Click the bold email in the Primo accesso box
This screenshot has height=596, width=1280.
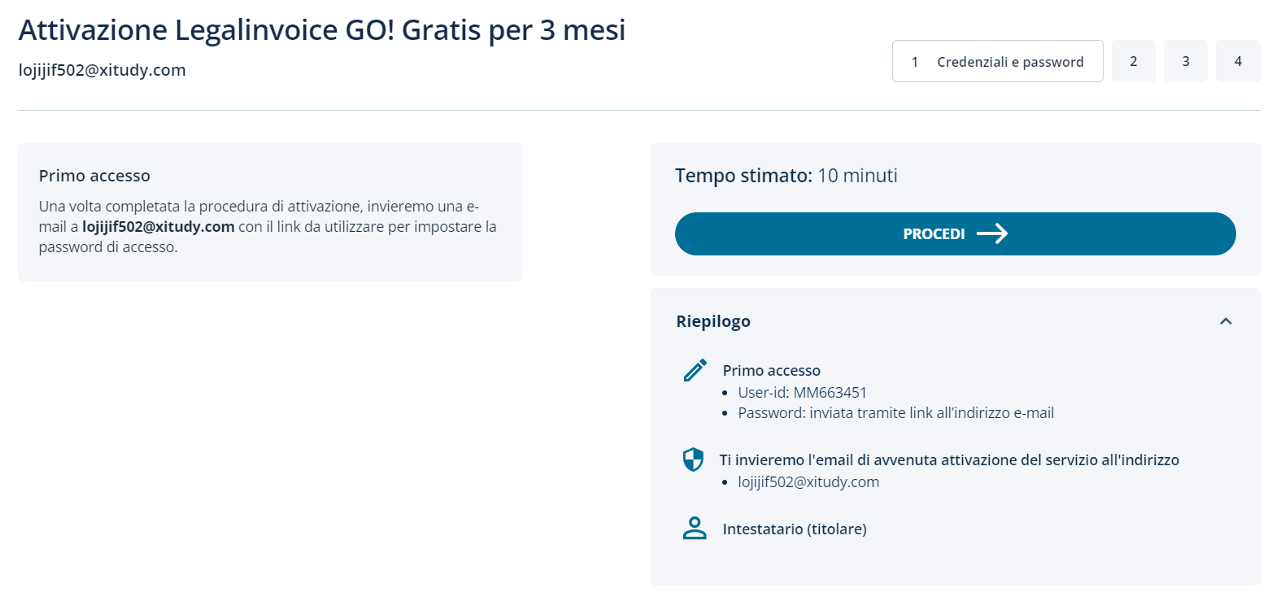(x=158, y=227)
